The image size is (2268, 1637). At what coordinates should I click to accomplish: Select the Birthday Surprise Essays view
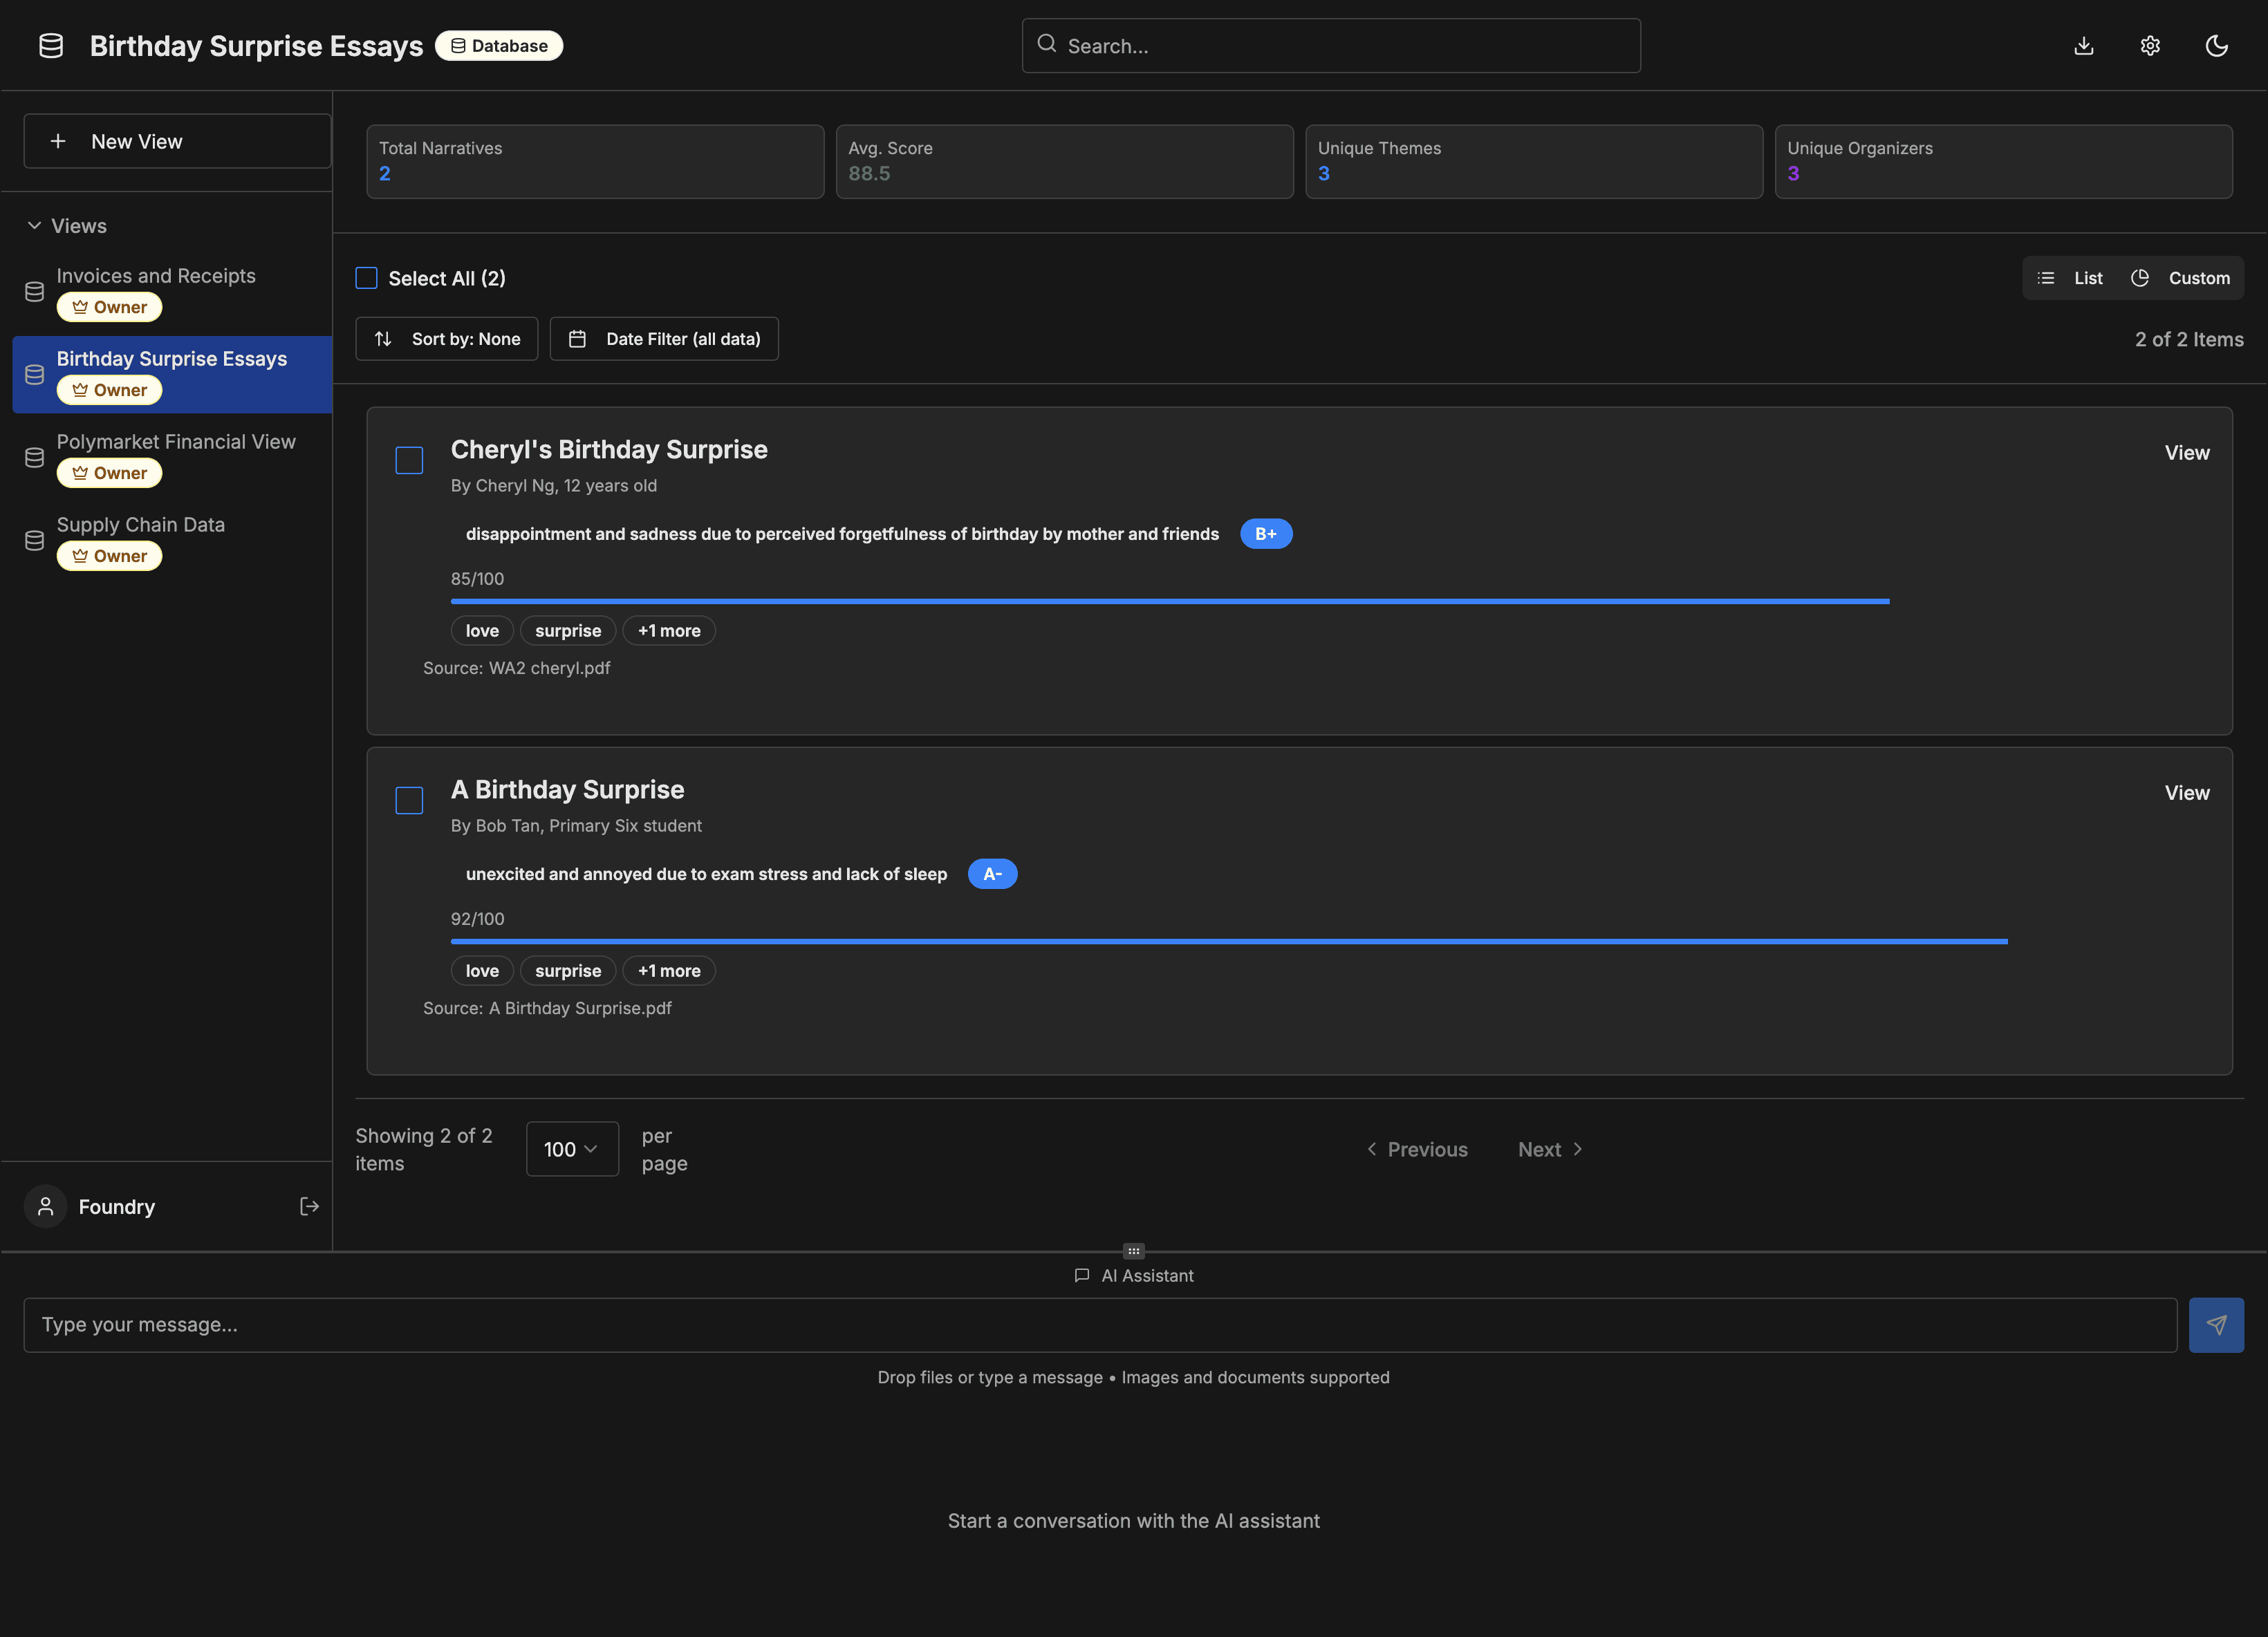172,374
